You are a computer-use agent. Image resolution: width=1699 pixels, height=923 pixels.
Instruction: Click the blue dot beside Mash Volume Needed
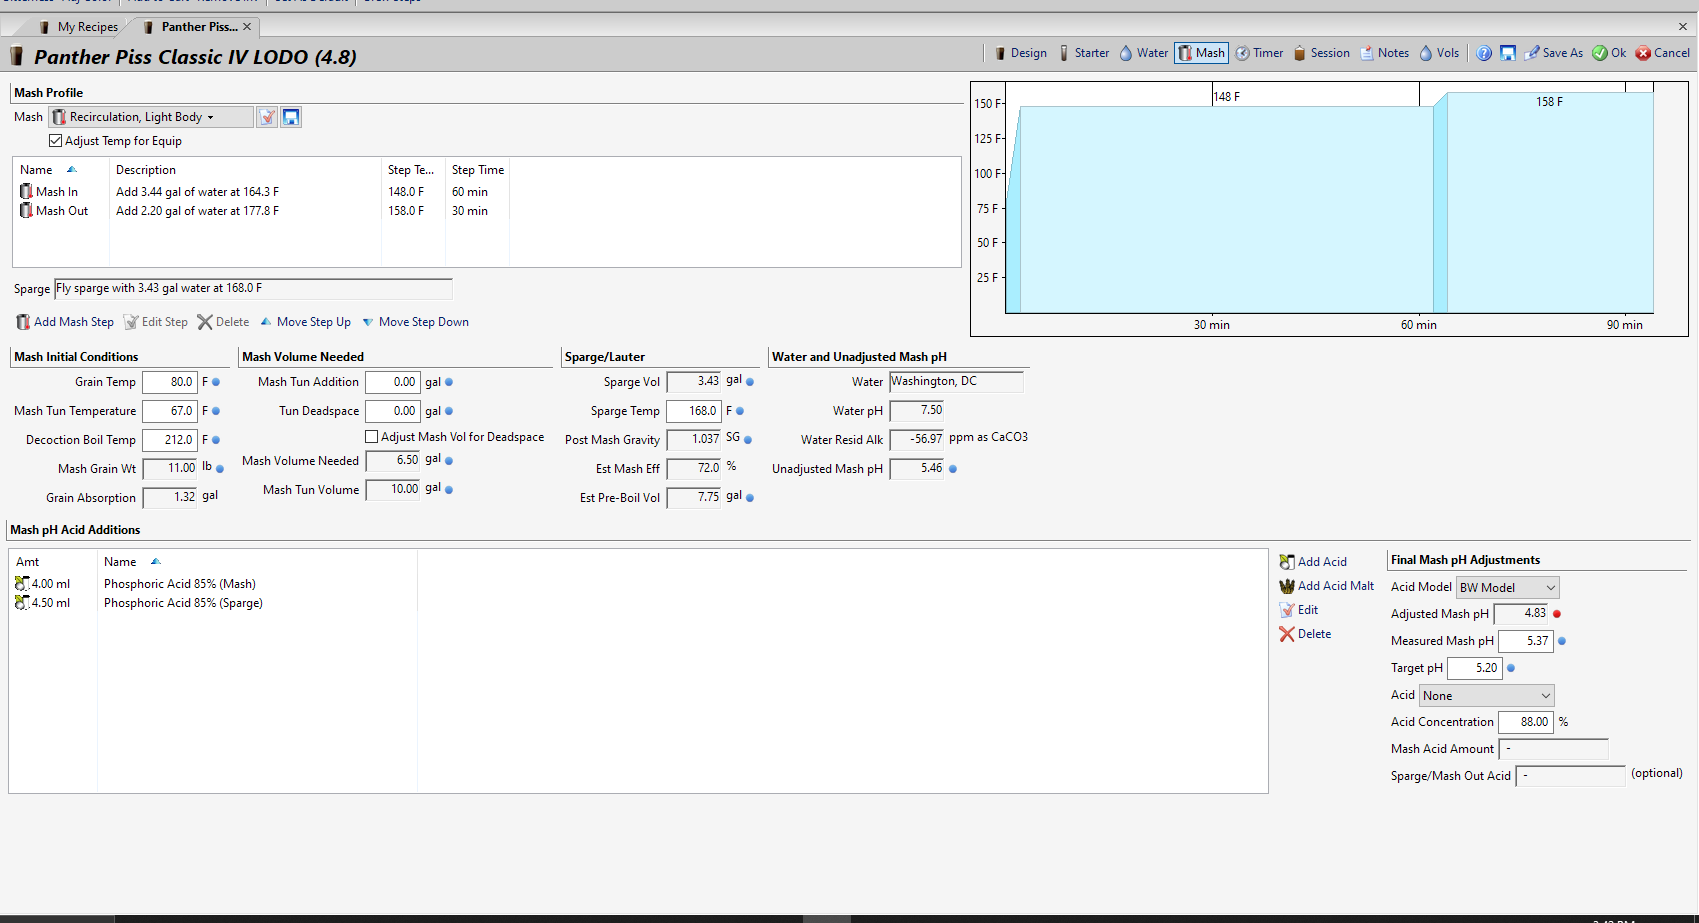[449, 461]
